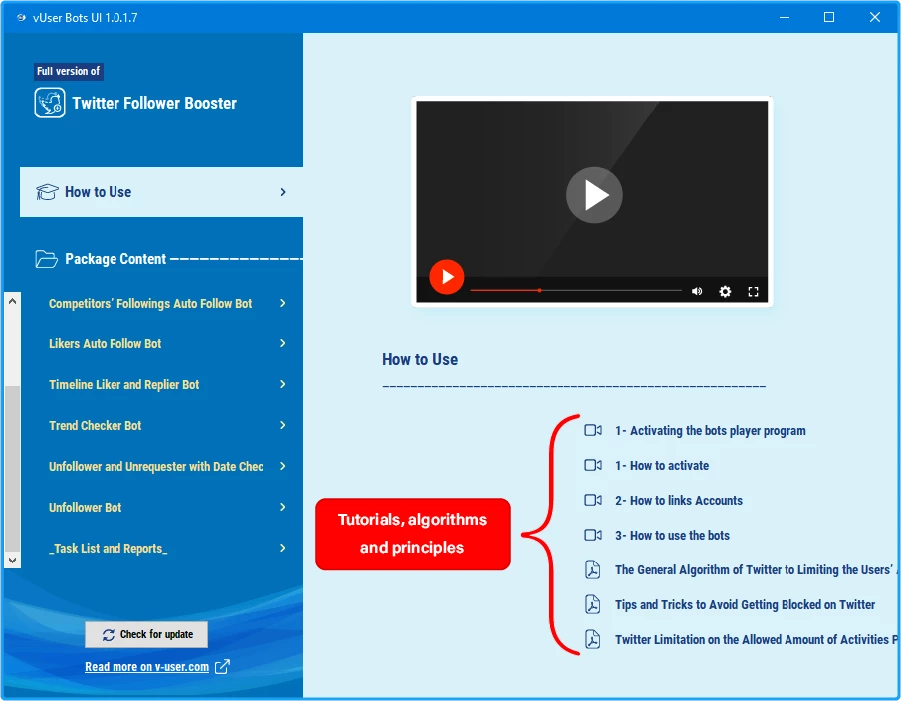
Task: Click the Package Content header
Action: [115, 259]
